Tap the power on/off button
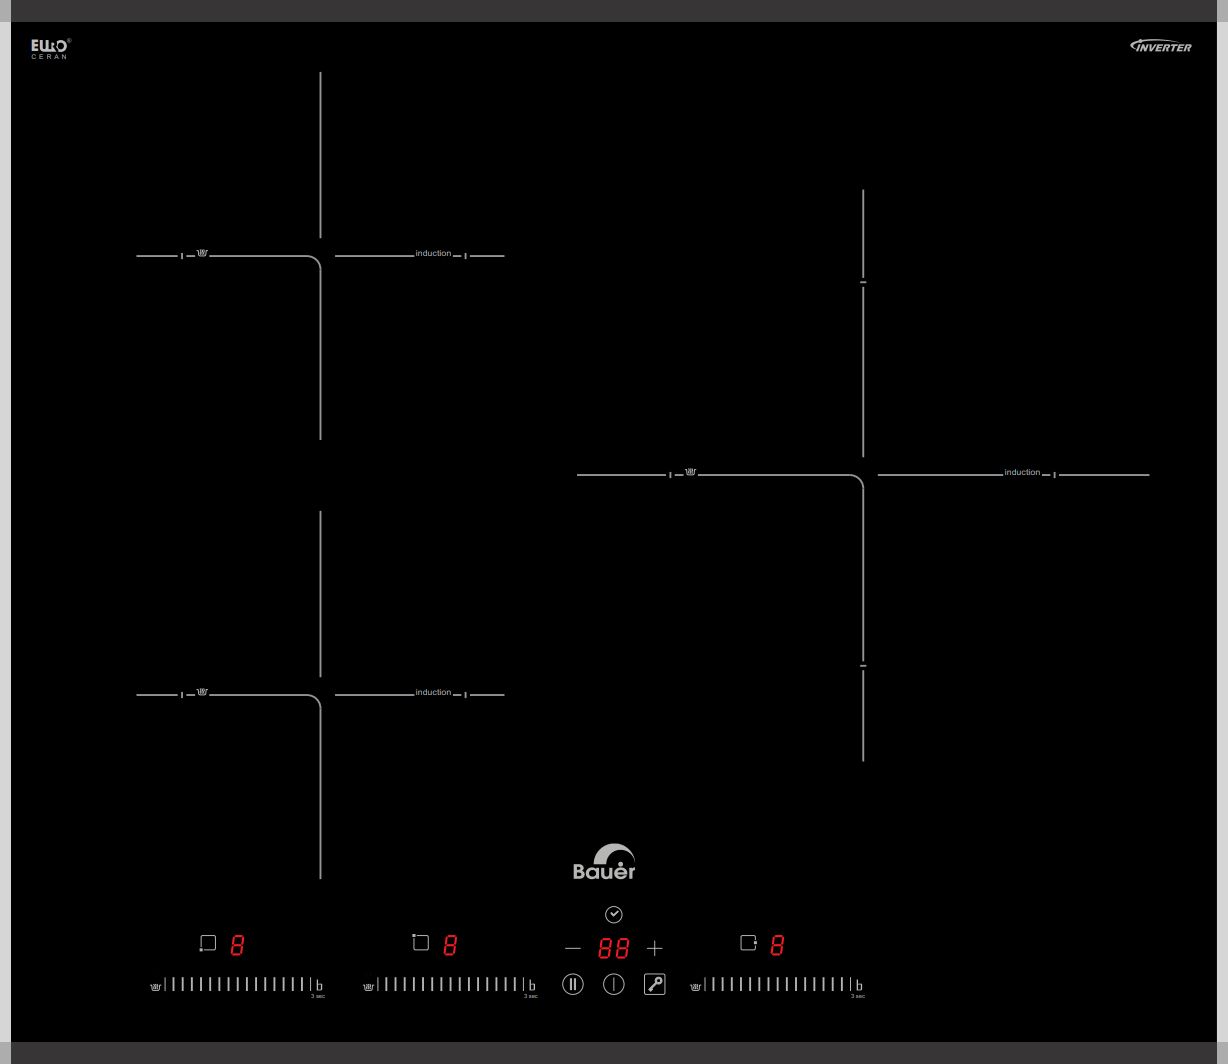The height and width of the screenshot is (1064, 1228). pos(614,984)
